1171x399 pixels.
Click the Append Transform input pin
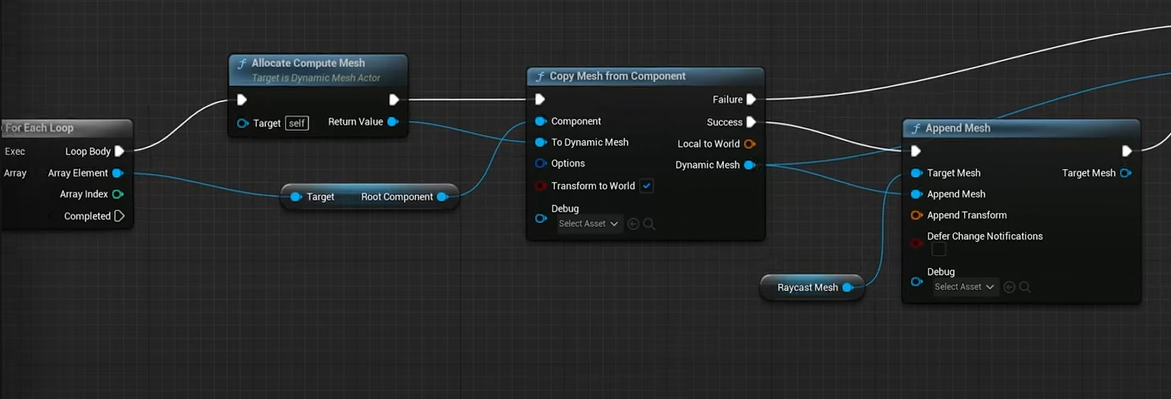pyautogui.click(x=916, y=215)
